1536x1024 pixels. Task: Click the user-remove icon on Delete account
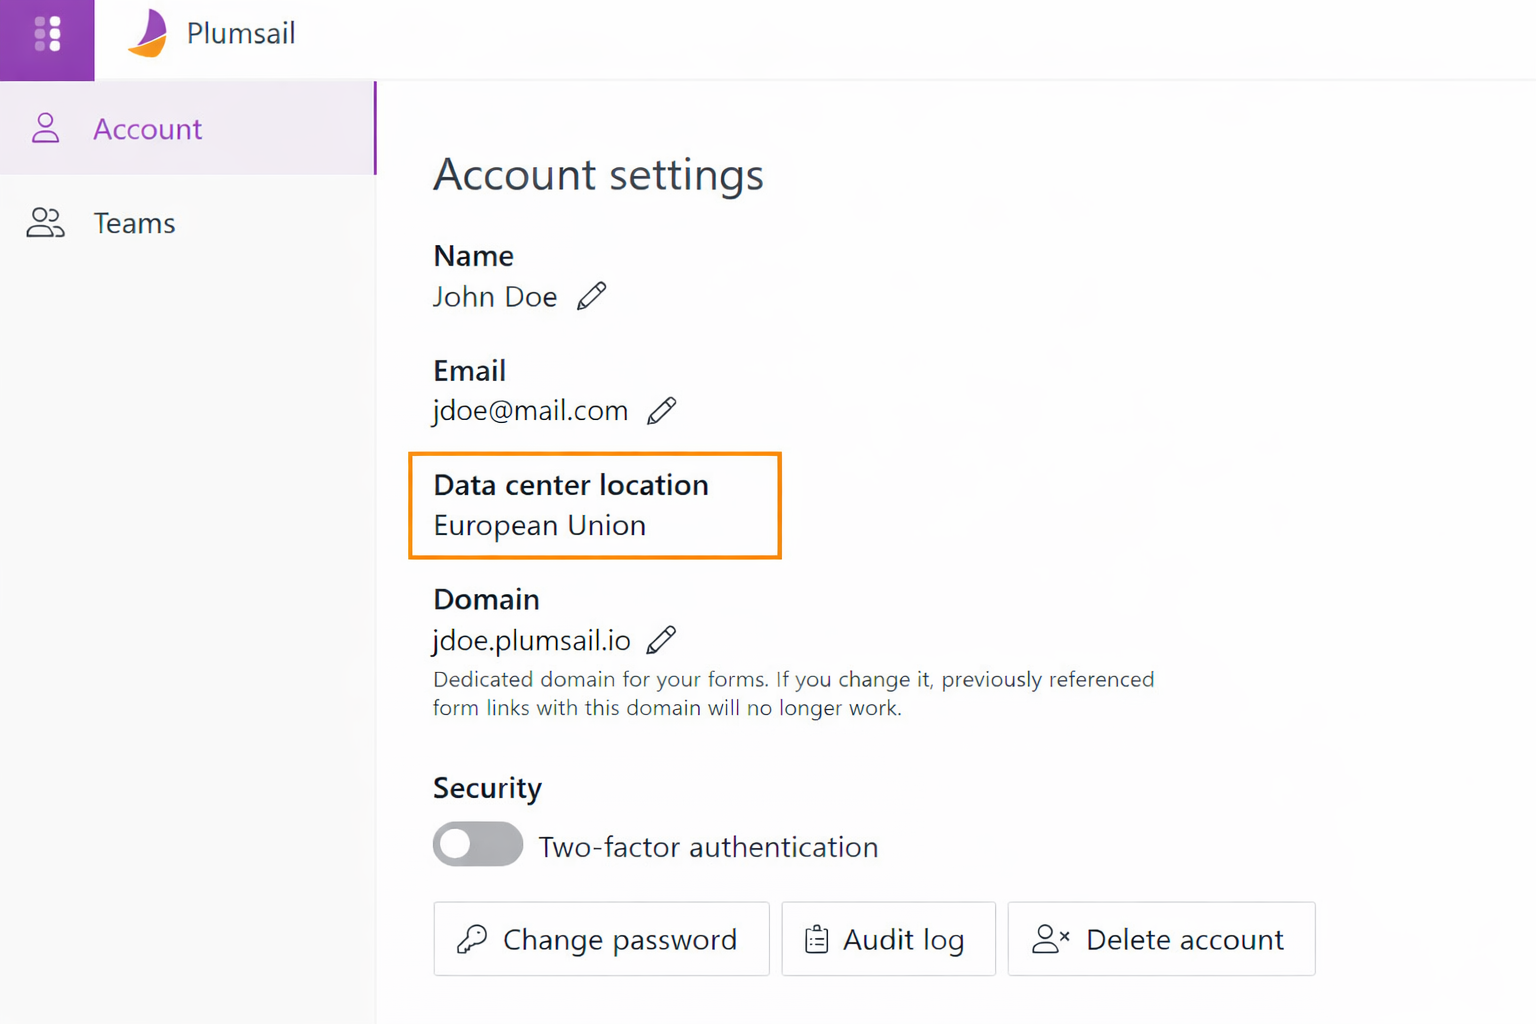click(1050, 939)
